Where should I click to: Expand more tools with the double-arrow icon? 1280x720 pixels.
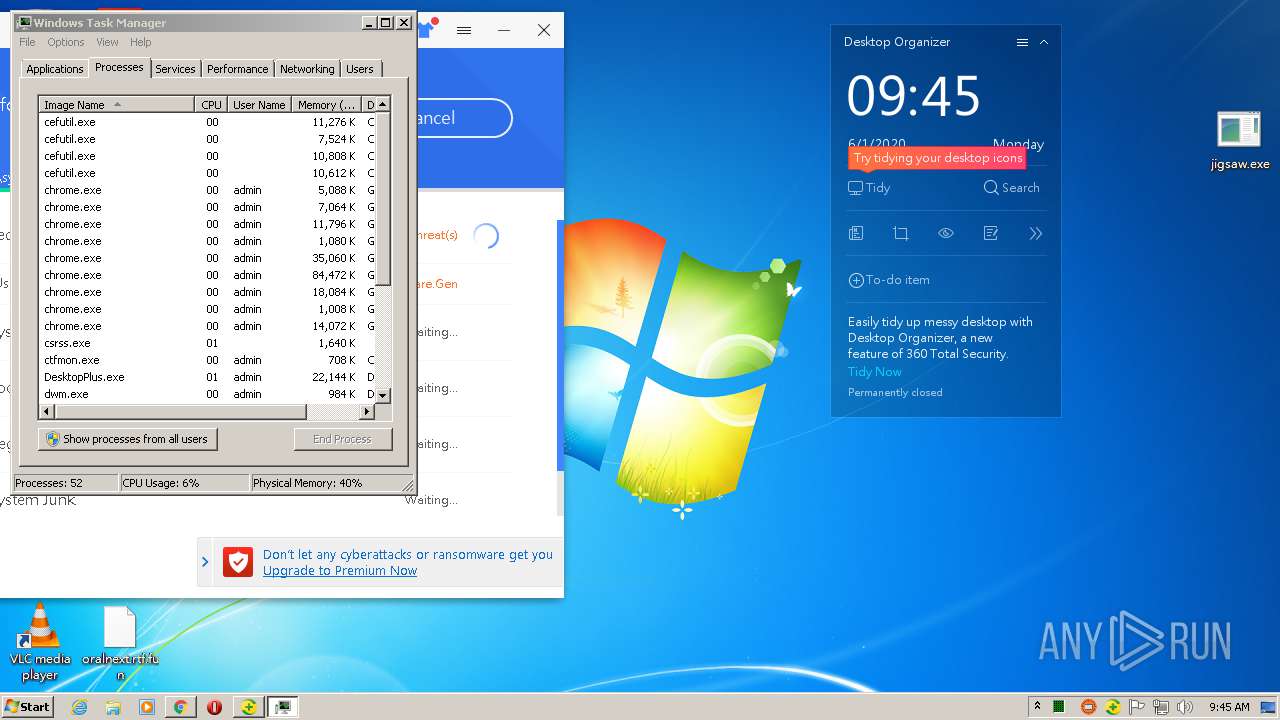[x=1035, y=233]
